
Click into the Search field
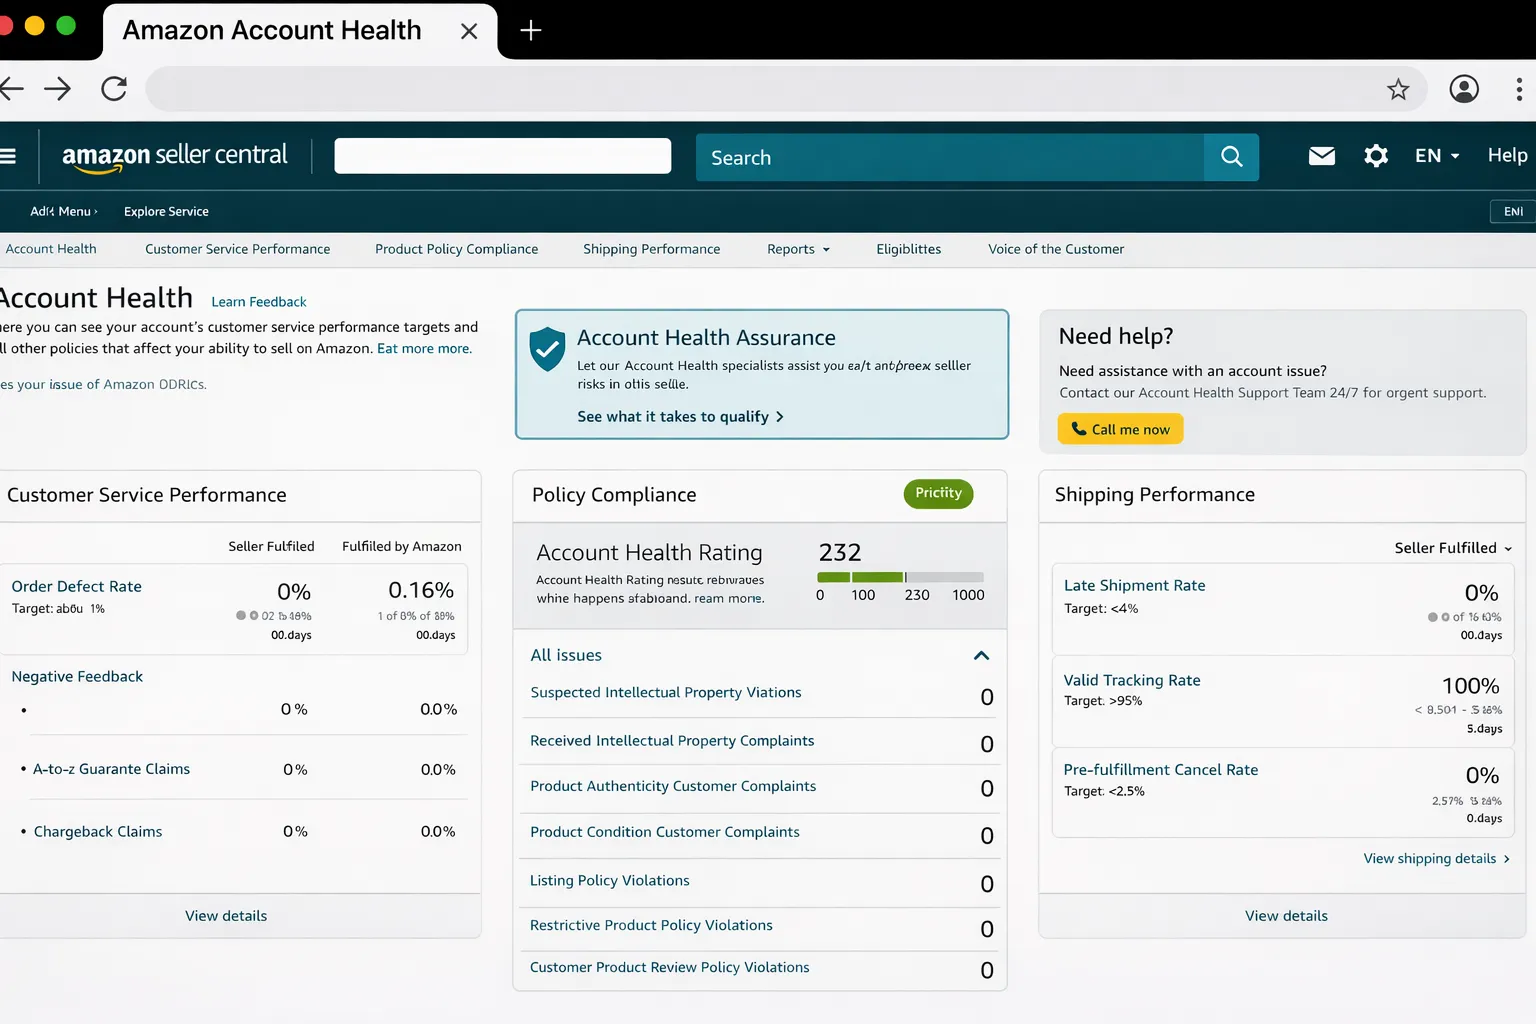coord(950,157)
